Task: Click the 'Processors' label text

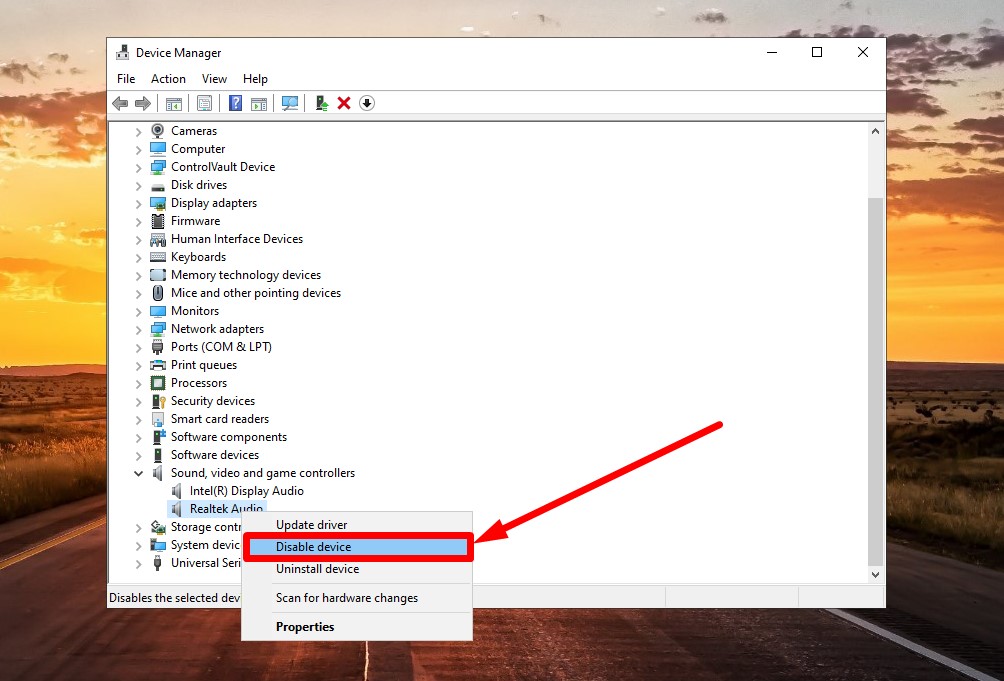Action: (198, 383)
